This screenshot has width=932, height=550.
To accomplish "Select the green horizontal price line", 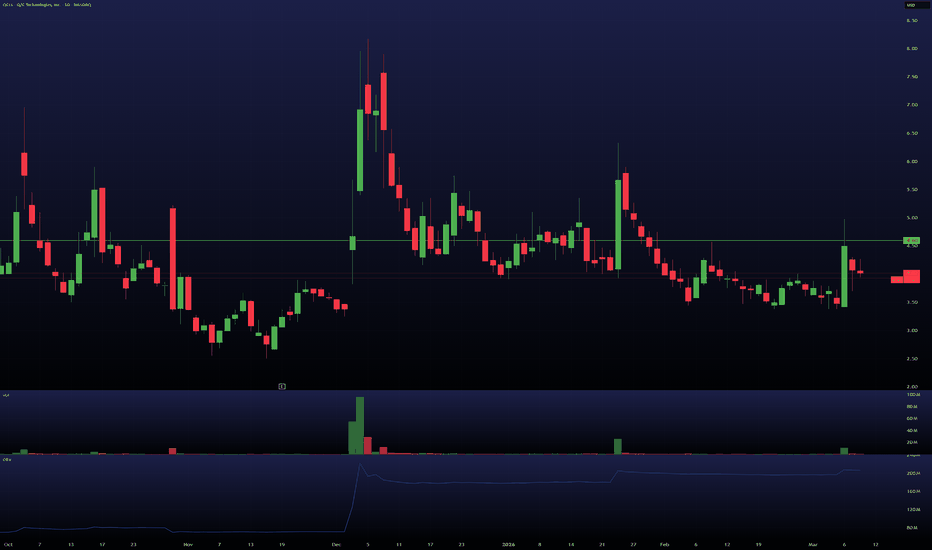I will 451,240.
